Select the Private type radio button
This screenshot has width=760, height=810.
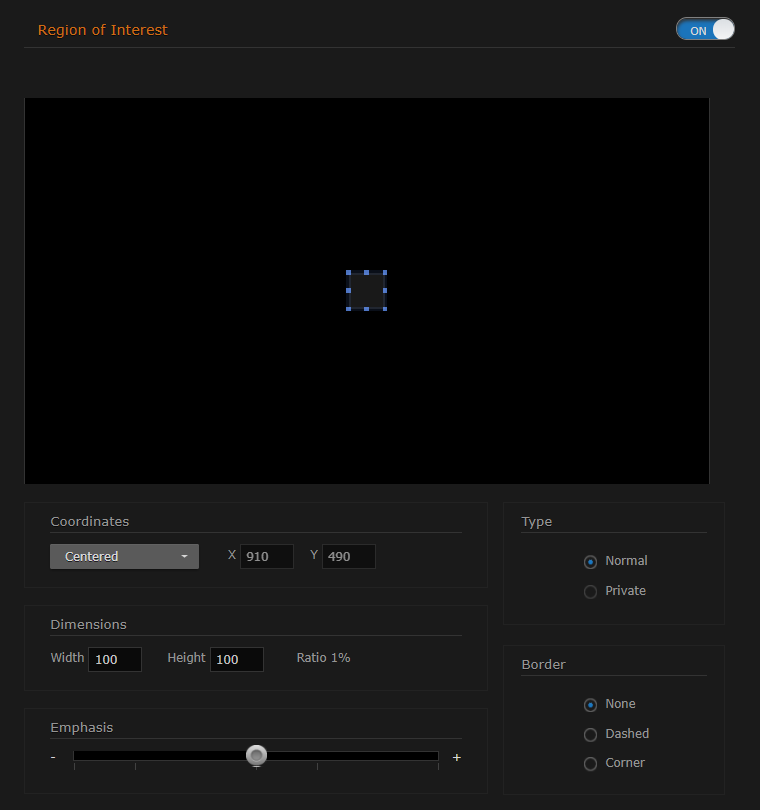[x=590, y=592]
